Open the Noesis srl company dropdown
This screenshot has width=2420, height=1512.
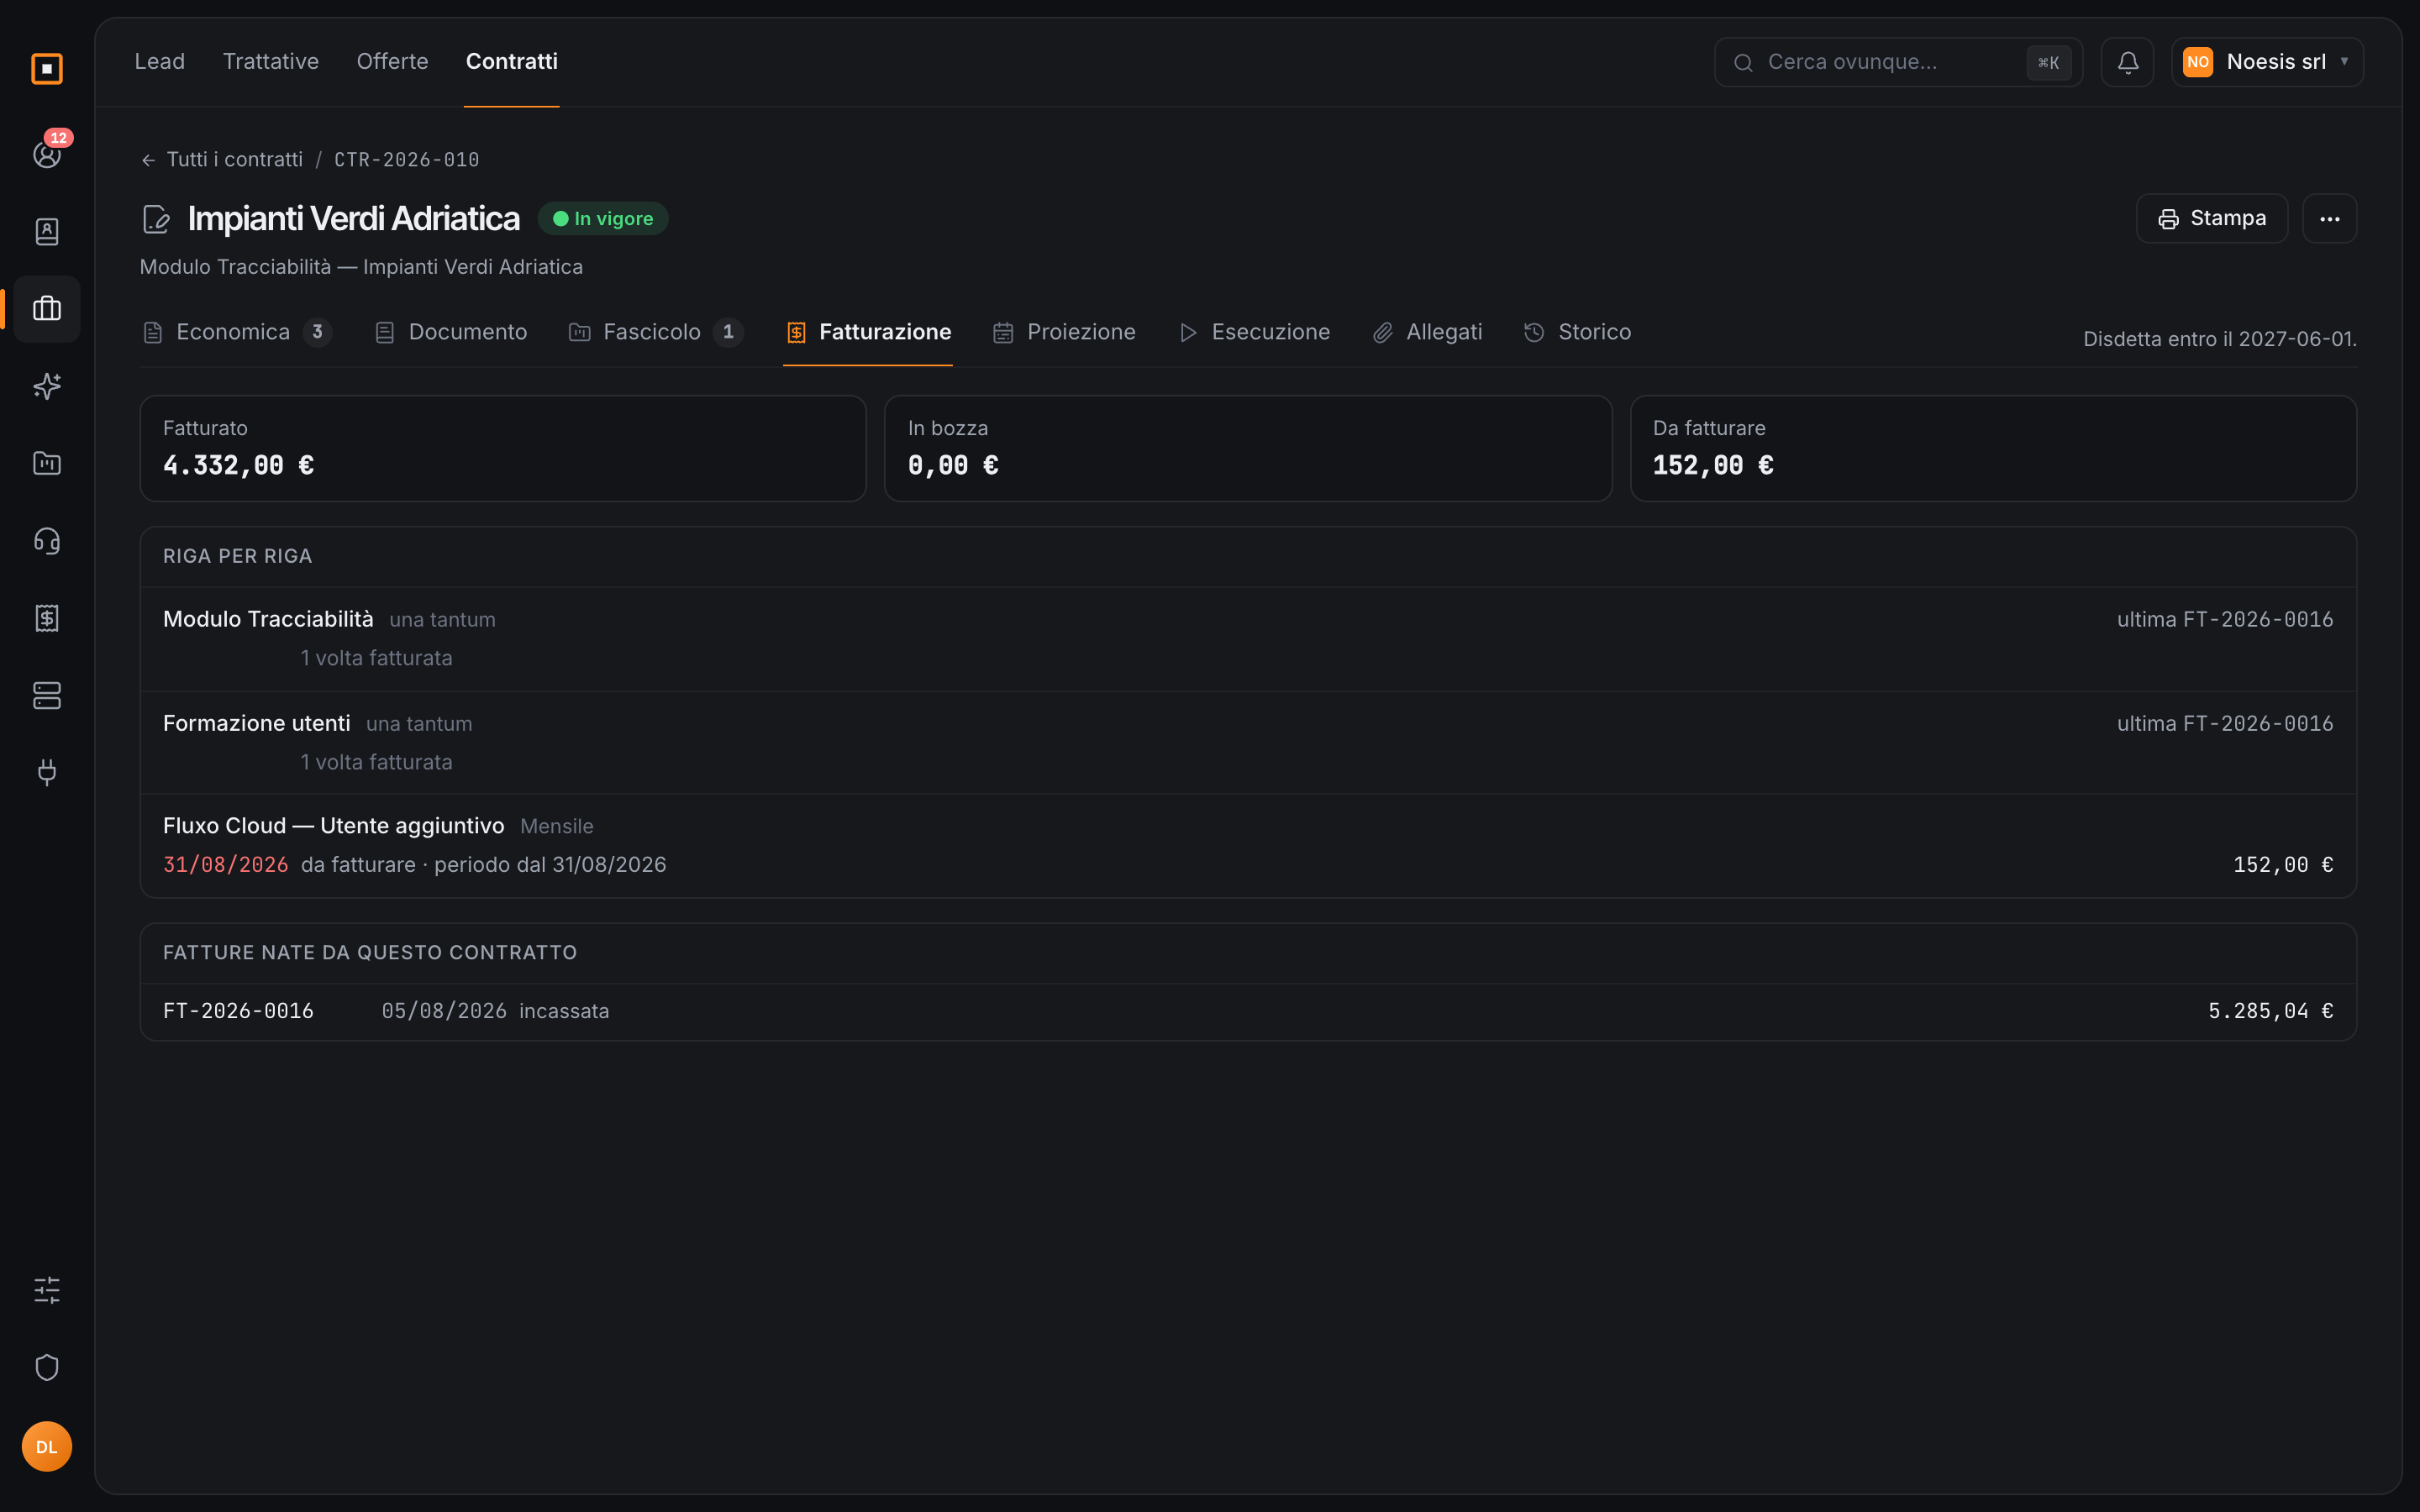coord(2267,62)
